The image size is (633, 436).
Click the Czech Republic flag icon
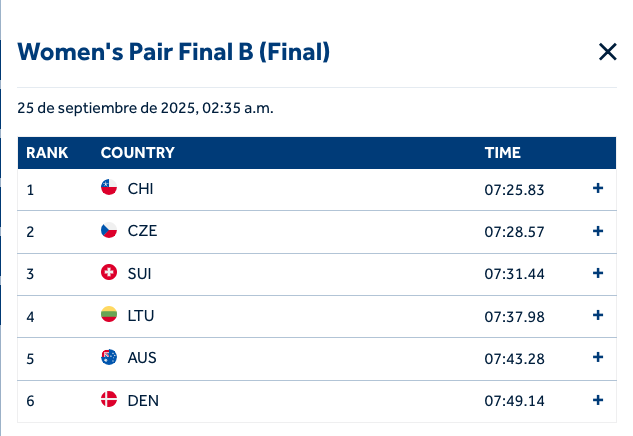[110, 231]
